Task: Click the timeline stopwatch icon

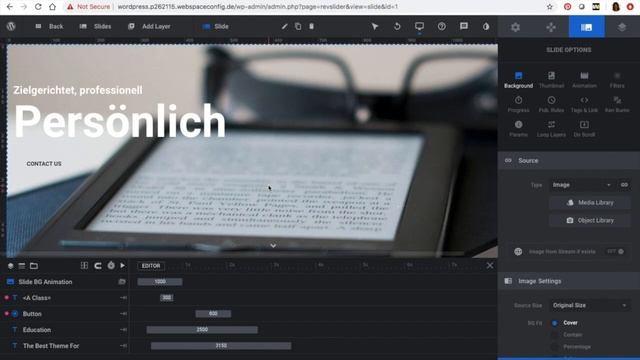Action: pyautogui.click(x=111, y=266)
